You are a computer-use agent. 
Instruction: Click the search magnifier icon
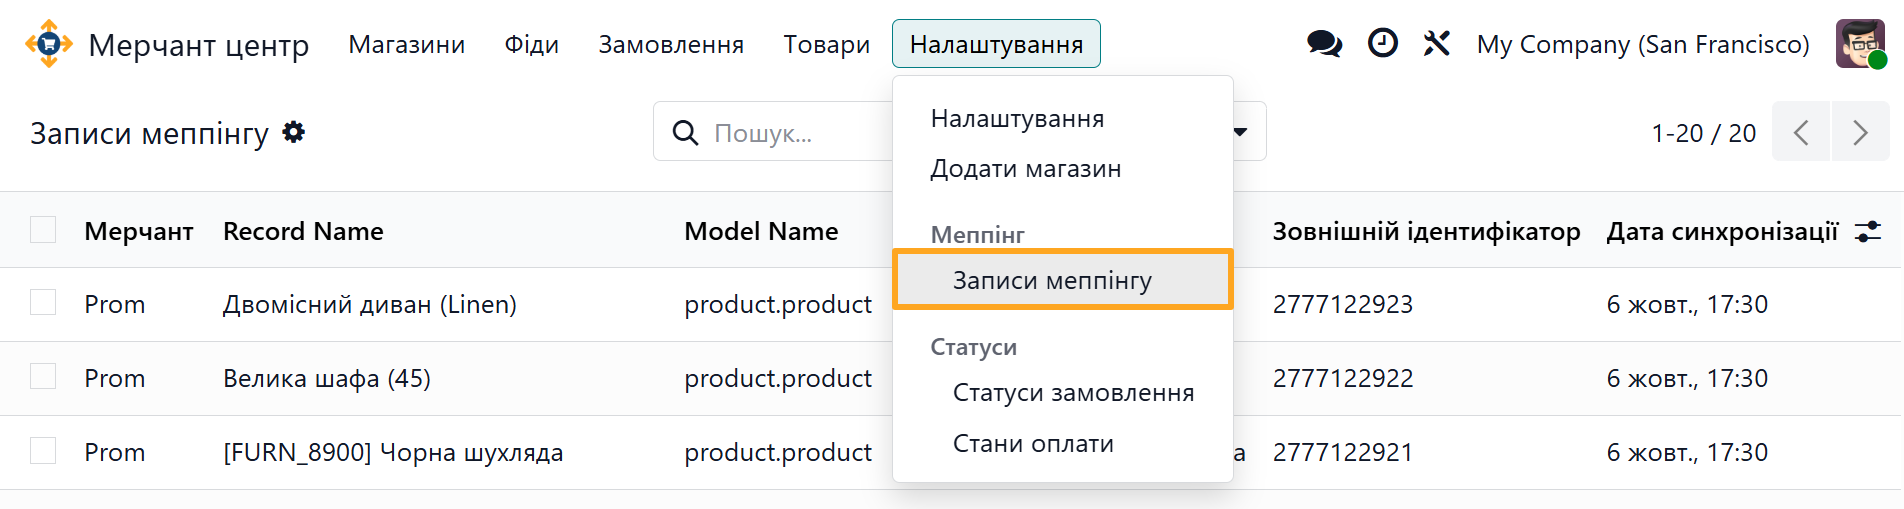pos(685,132)
